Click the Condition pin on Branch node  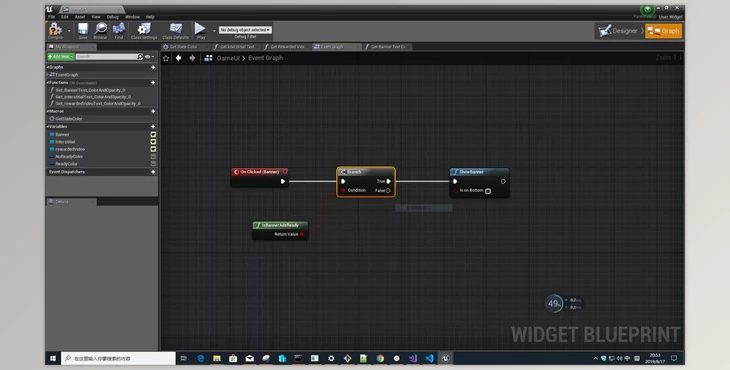[x=344, y=190]
